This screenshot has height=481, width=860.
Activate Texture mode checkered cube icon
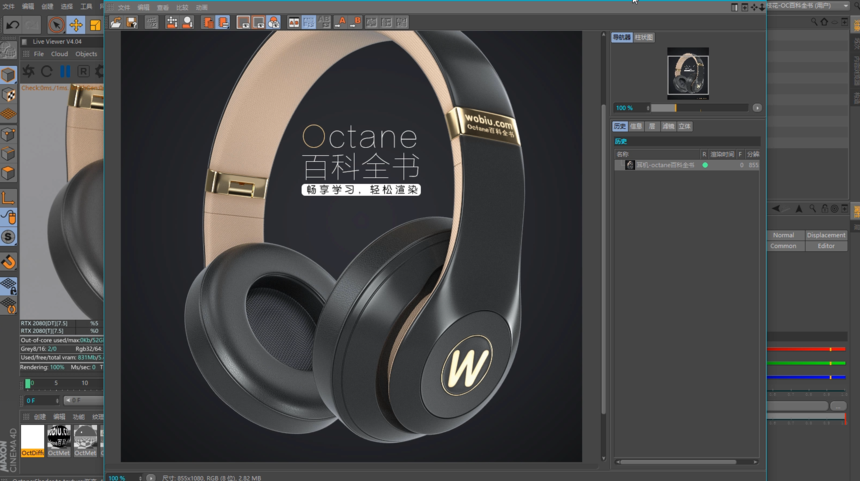click(x=8, y=94)
